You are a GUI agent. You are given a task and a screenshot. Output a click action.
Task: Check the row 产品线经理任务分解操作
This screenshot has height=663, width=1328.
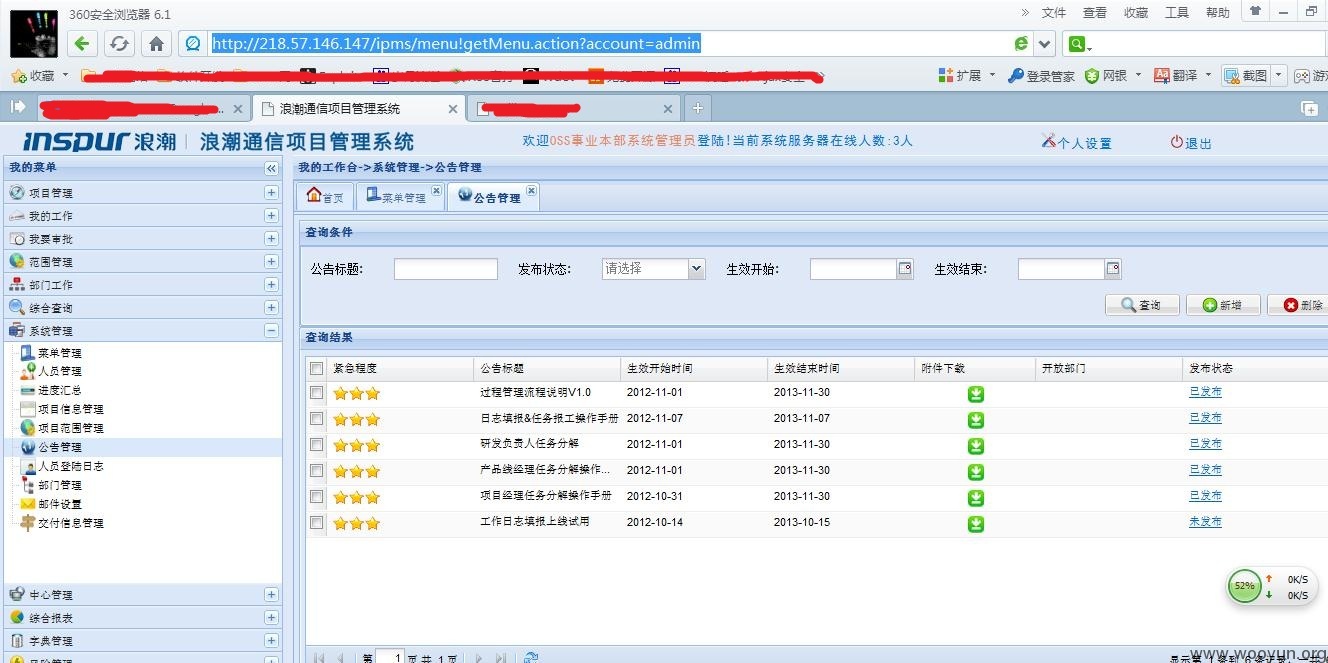pos(317,471)
